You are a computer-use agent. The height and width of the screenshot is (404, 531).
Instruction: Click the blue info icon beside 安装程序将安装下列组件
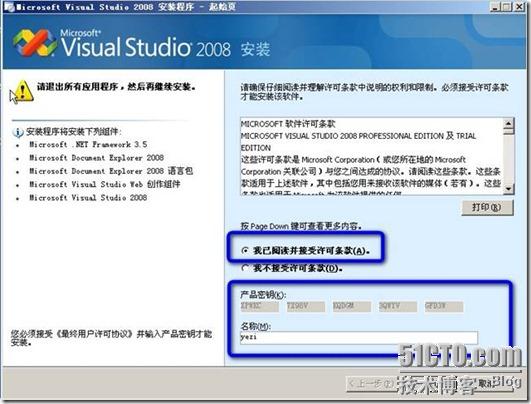coord(18,132)
